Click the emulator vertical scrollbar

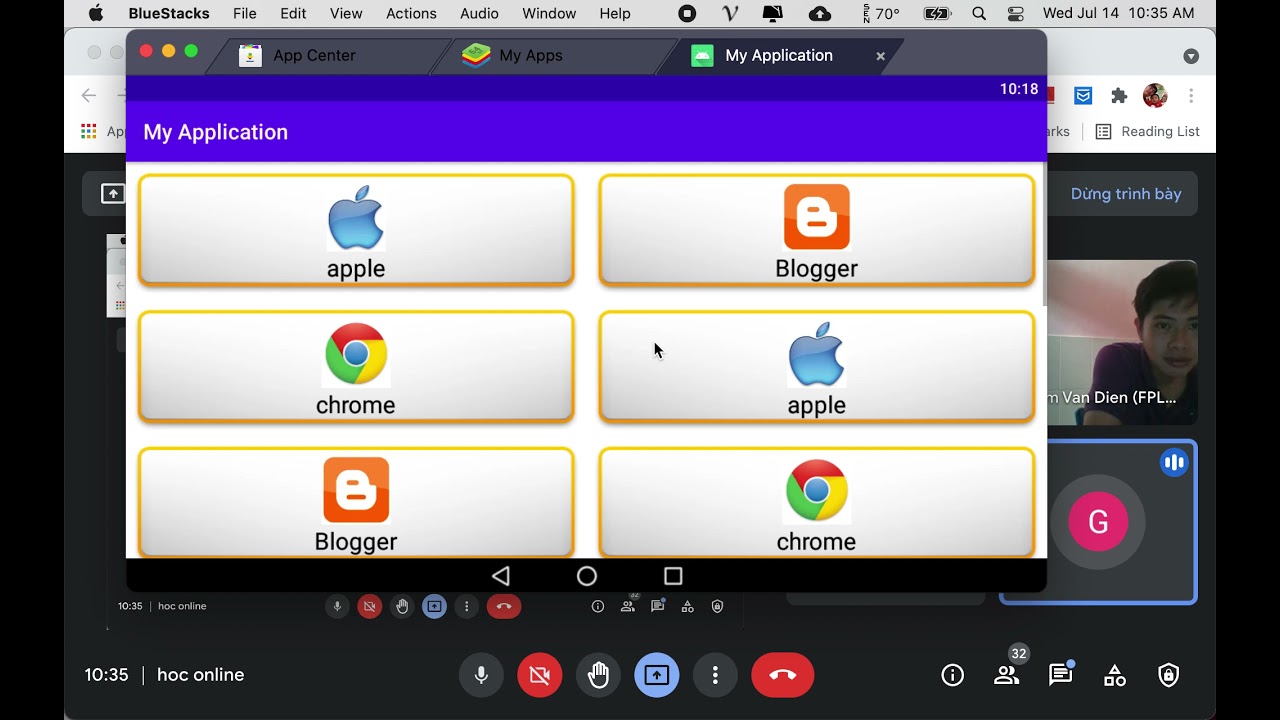(1043, 235)
